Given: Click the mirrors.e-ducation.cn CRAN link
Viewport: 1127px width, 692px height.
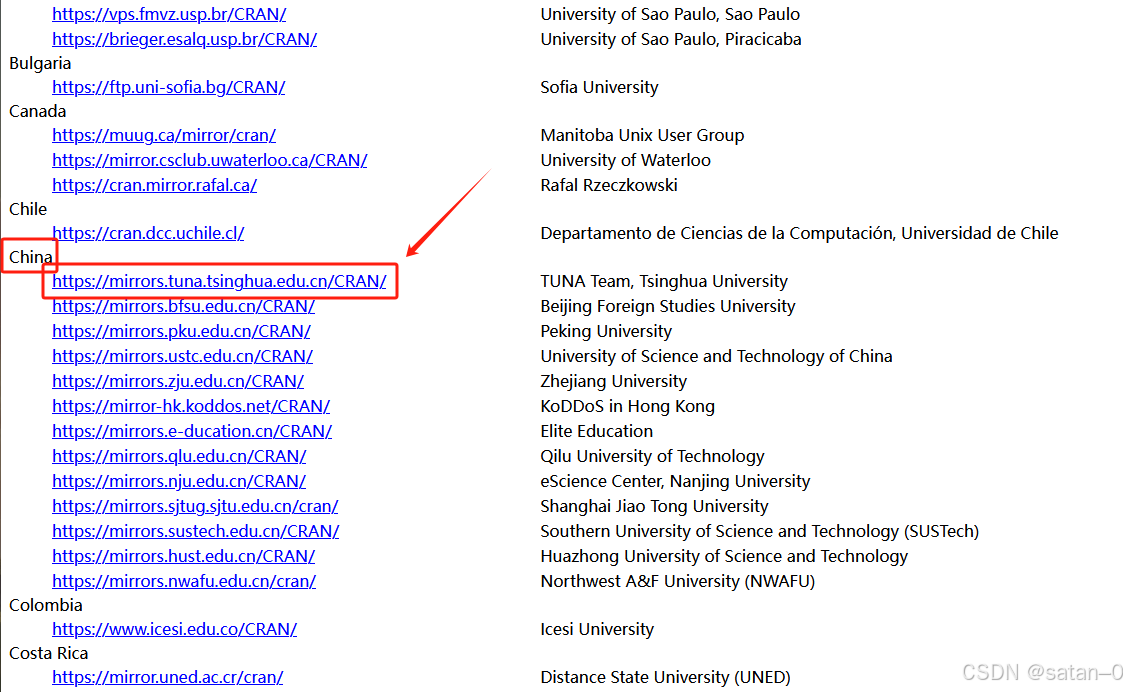Looking at the screenshot, I should pos(192,432).
